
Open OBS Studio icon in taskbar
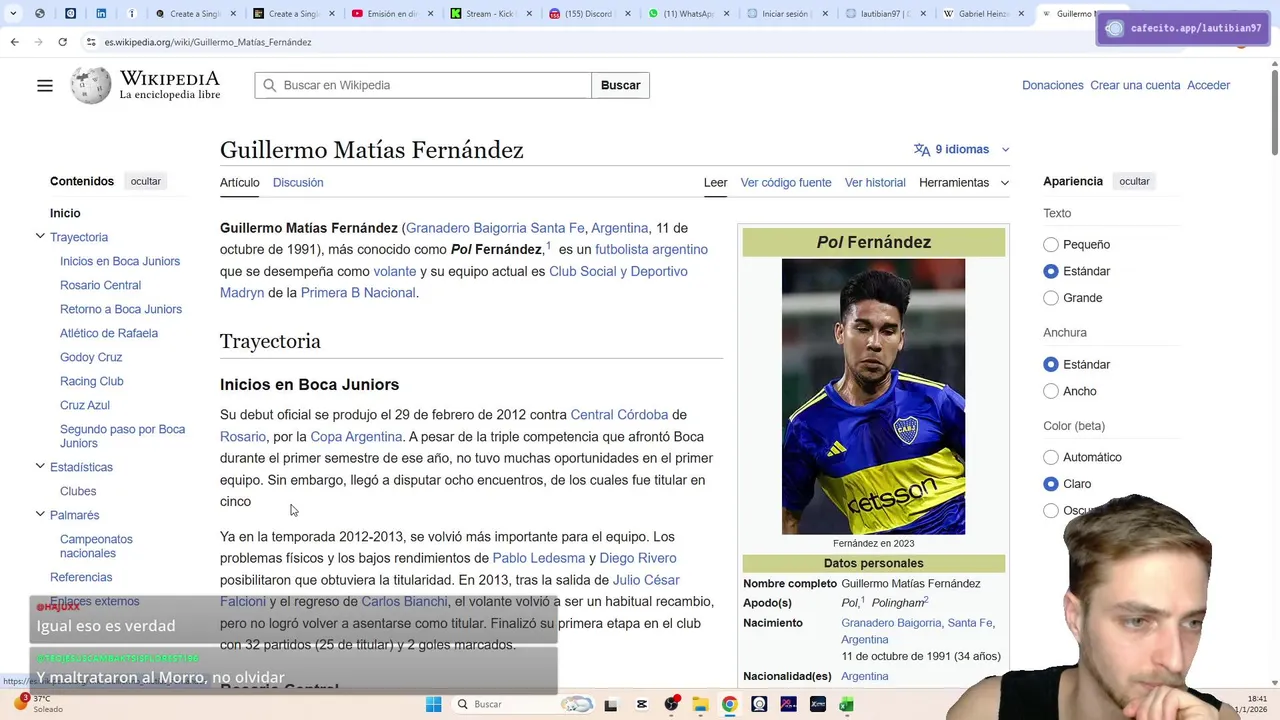pos(671,704)
